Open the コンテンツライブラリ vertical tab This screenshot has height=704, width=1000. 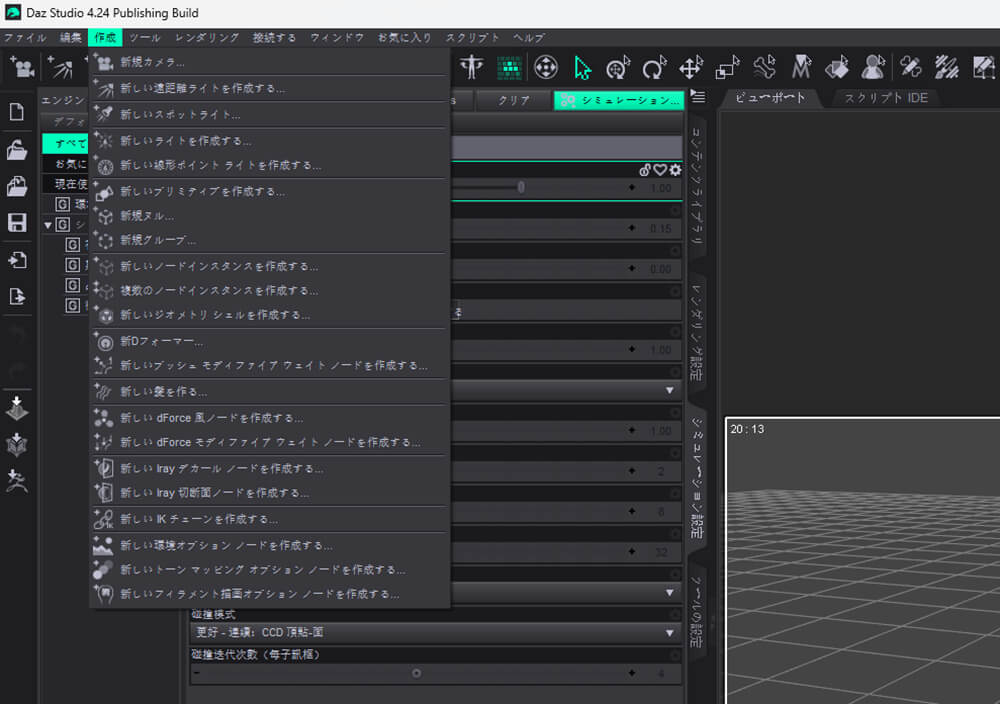(697, 186)
